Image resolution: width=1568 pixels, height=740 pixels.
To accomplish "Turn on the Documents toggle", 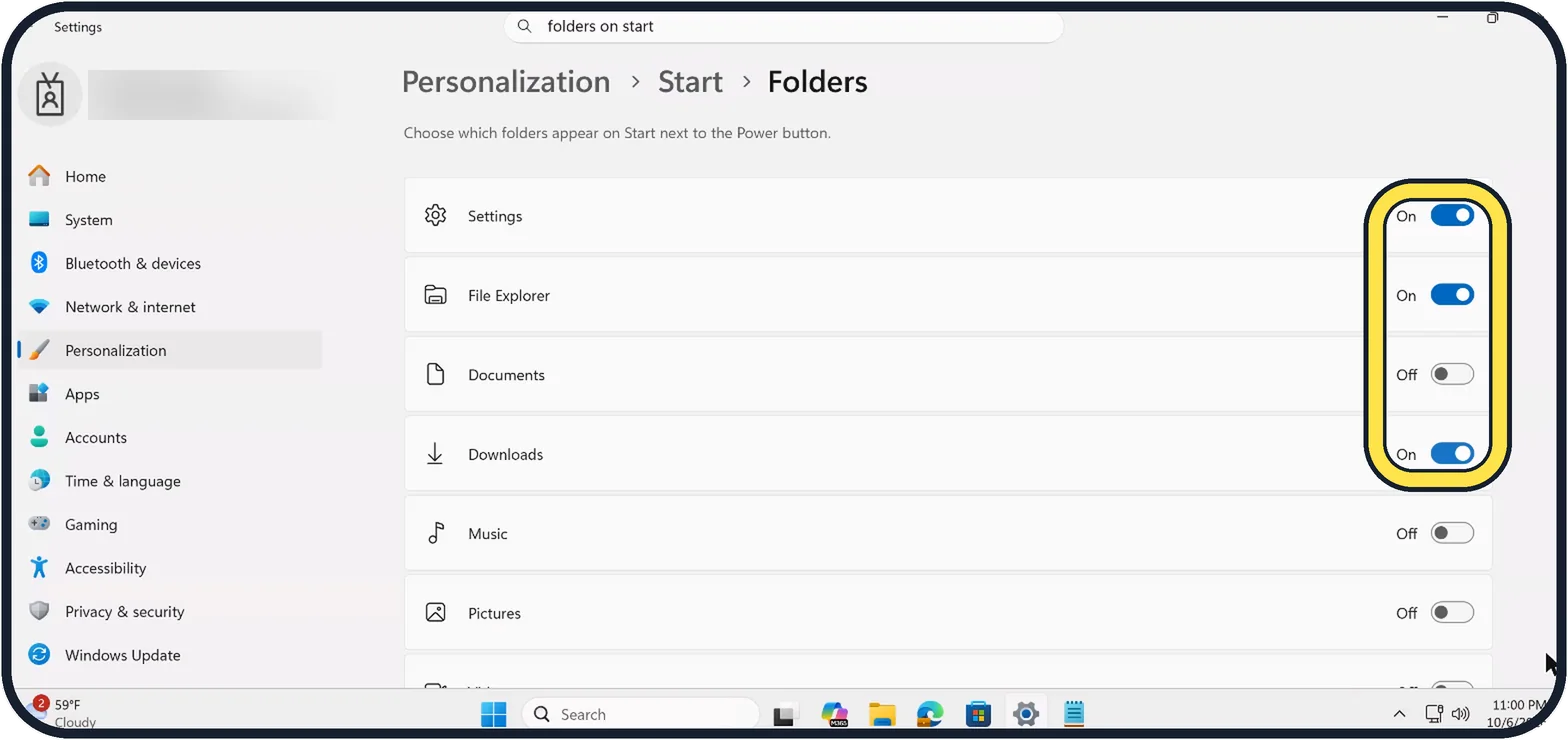I will click(x=1452, y=375).
